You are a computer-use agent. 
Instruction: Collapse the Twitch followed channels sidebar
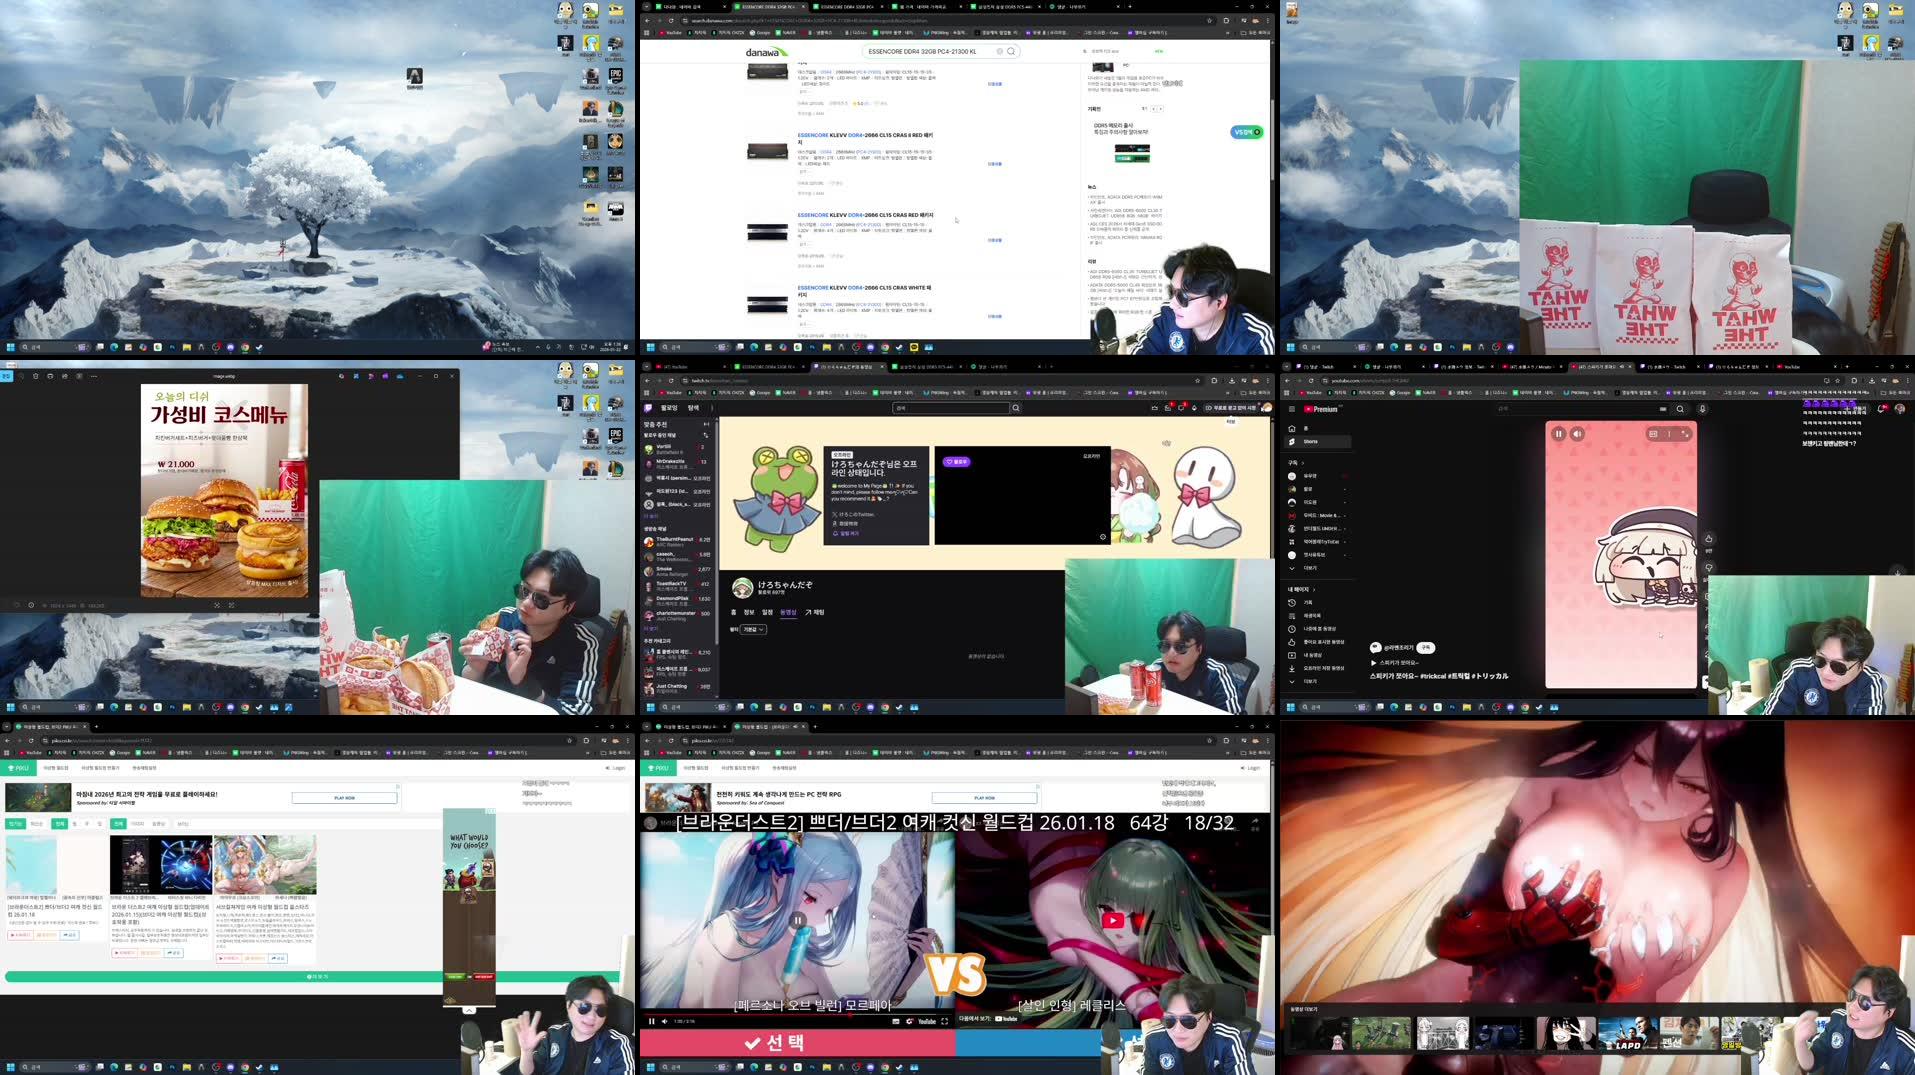click(706, 424)
